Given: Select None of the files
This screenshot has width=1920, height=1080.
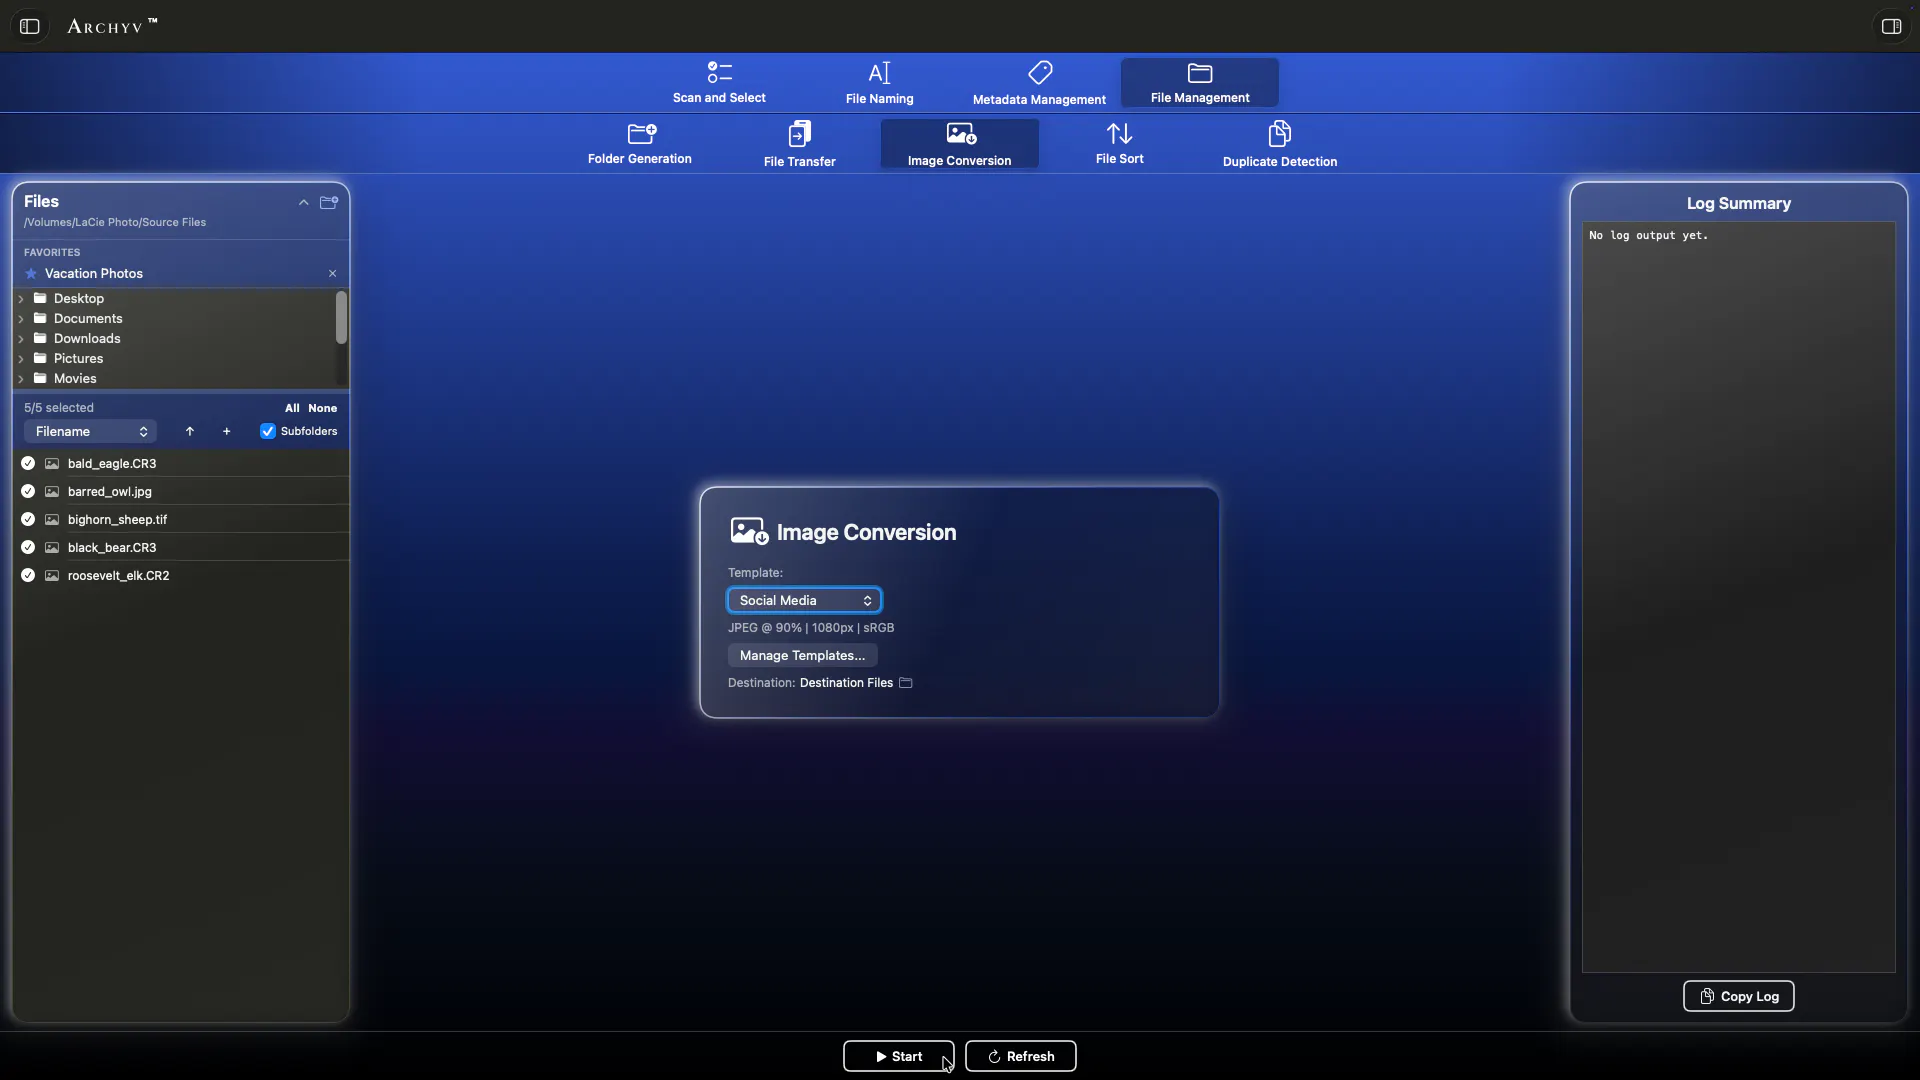Looking at the screenshot, I should click(322, 408).
